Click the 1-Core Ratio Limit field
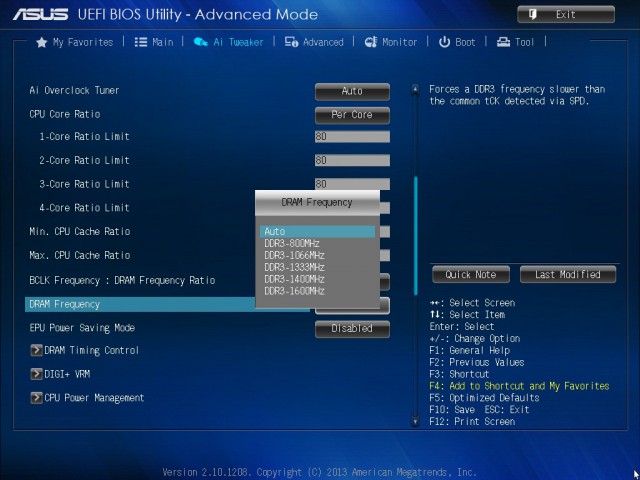This screenshot has width=640, height=480. (352, 136)
